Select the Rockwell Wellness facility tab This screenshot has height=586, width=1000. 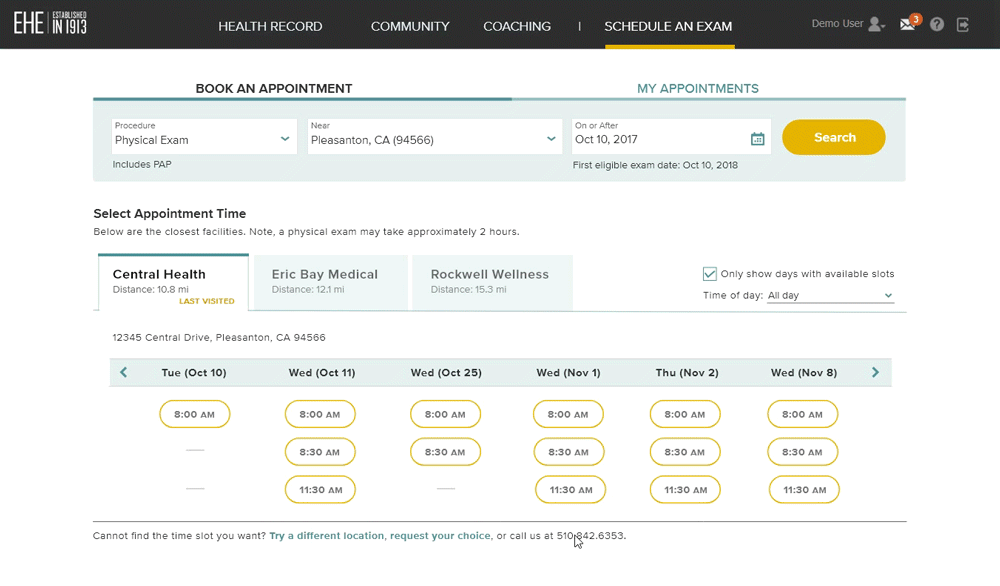492,283
